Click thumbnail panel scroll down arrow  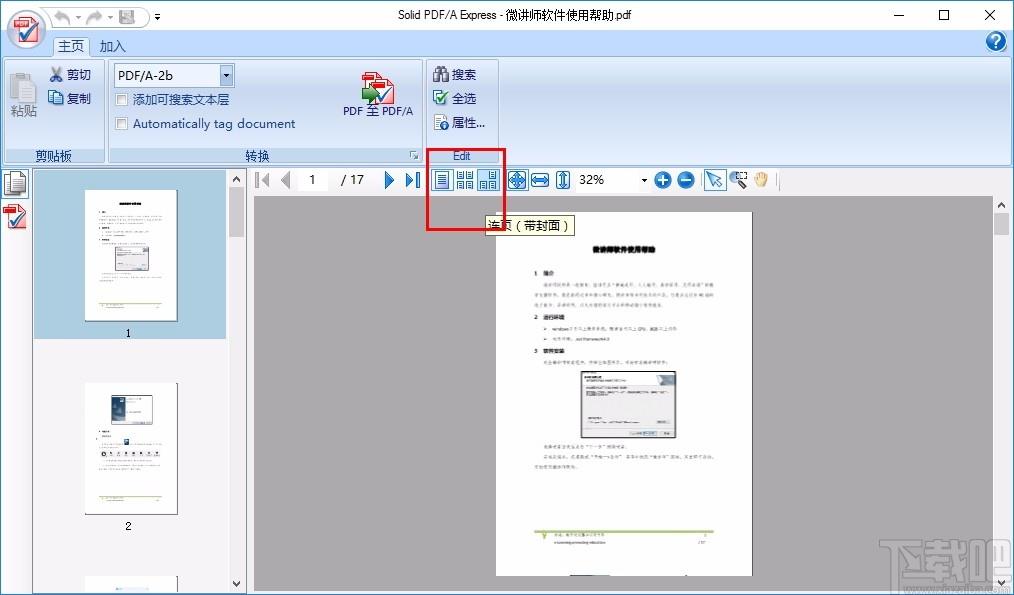pyautogui.click(x=237, y=583)
